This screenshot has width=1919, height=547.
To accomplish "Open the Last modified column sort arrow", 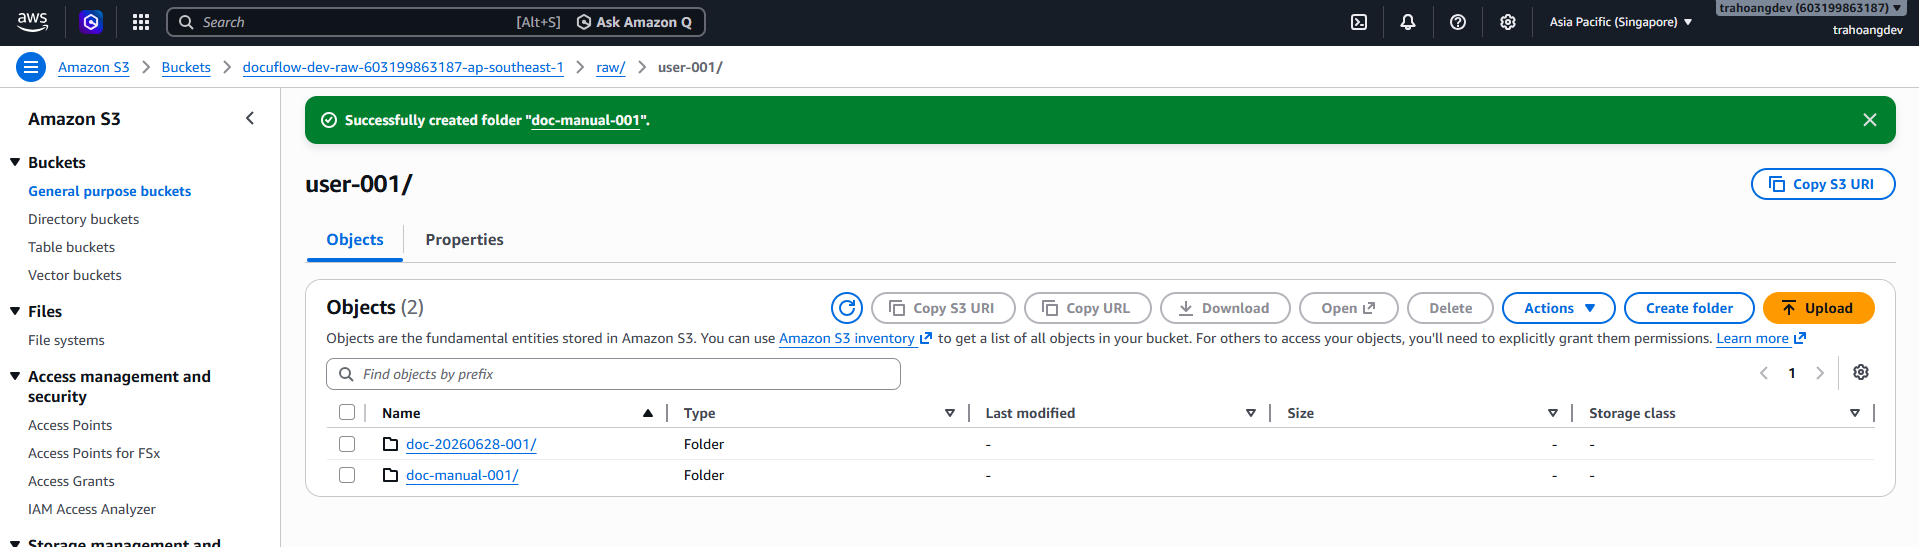I will click(1251, 413).
